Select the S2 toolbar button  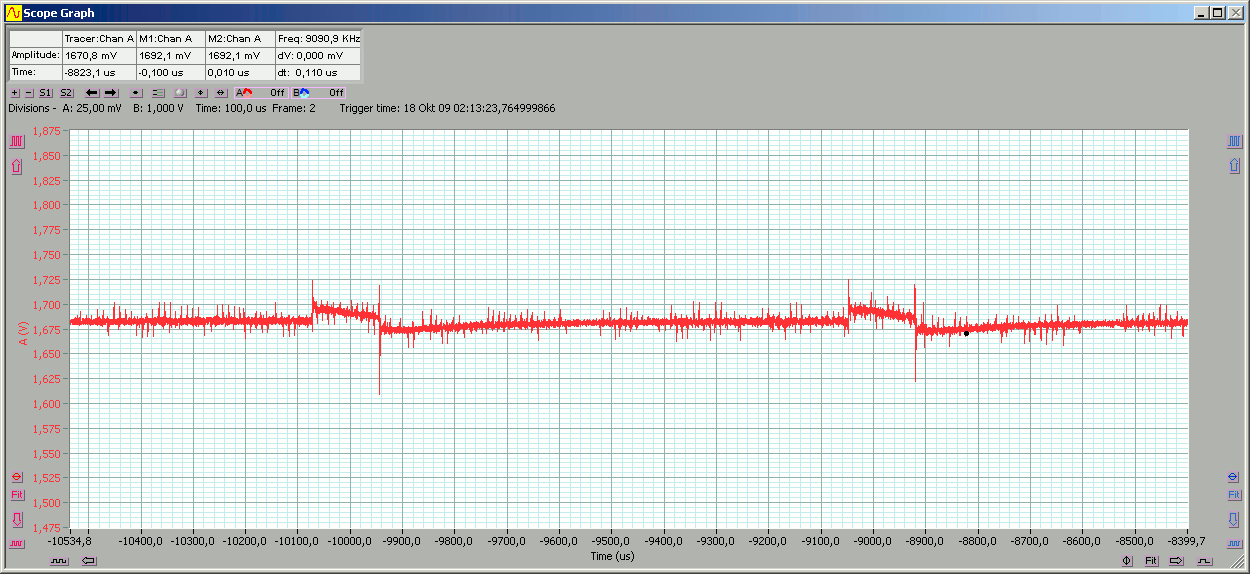(66, 92)
